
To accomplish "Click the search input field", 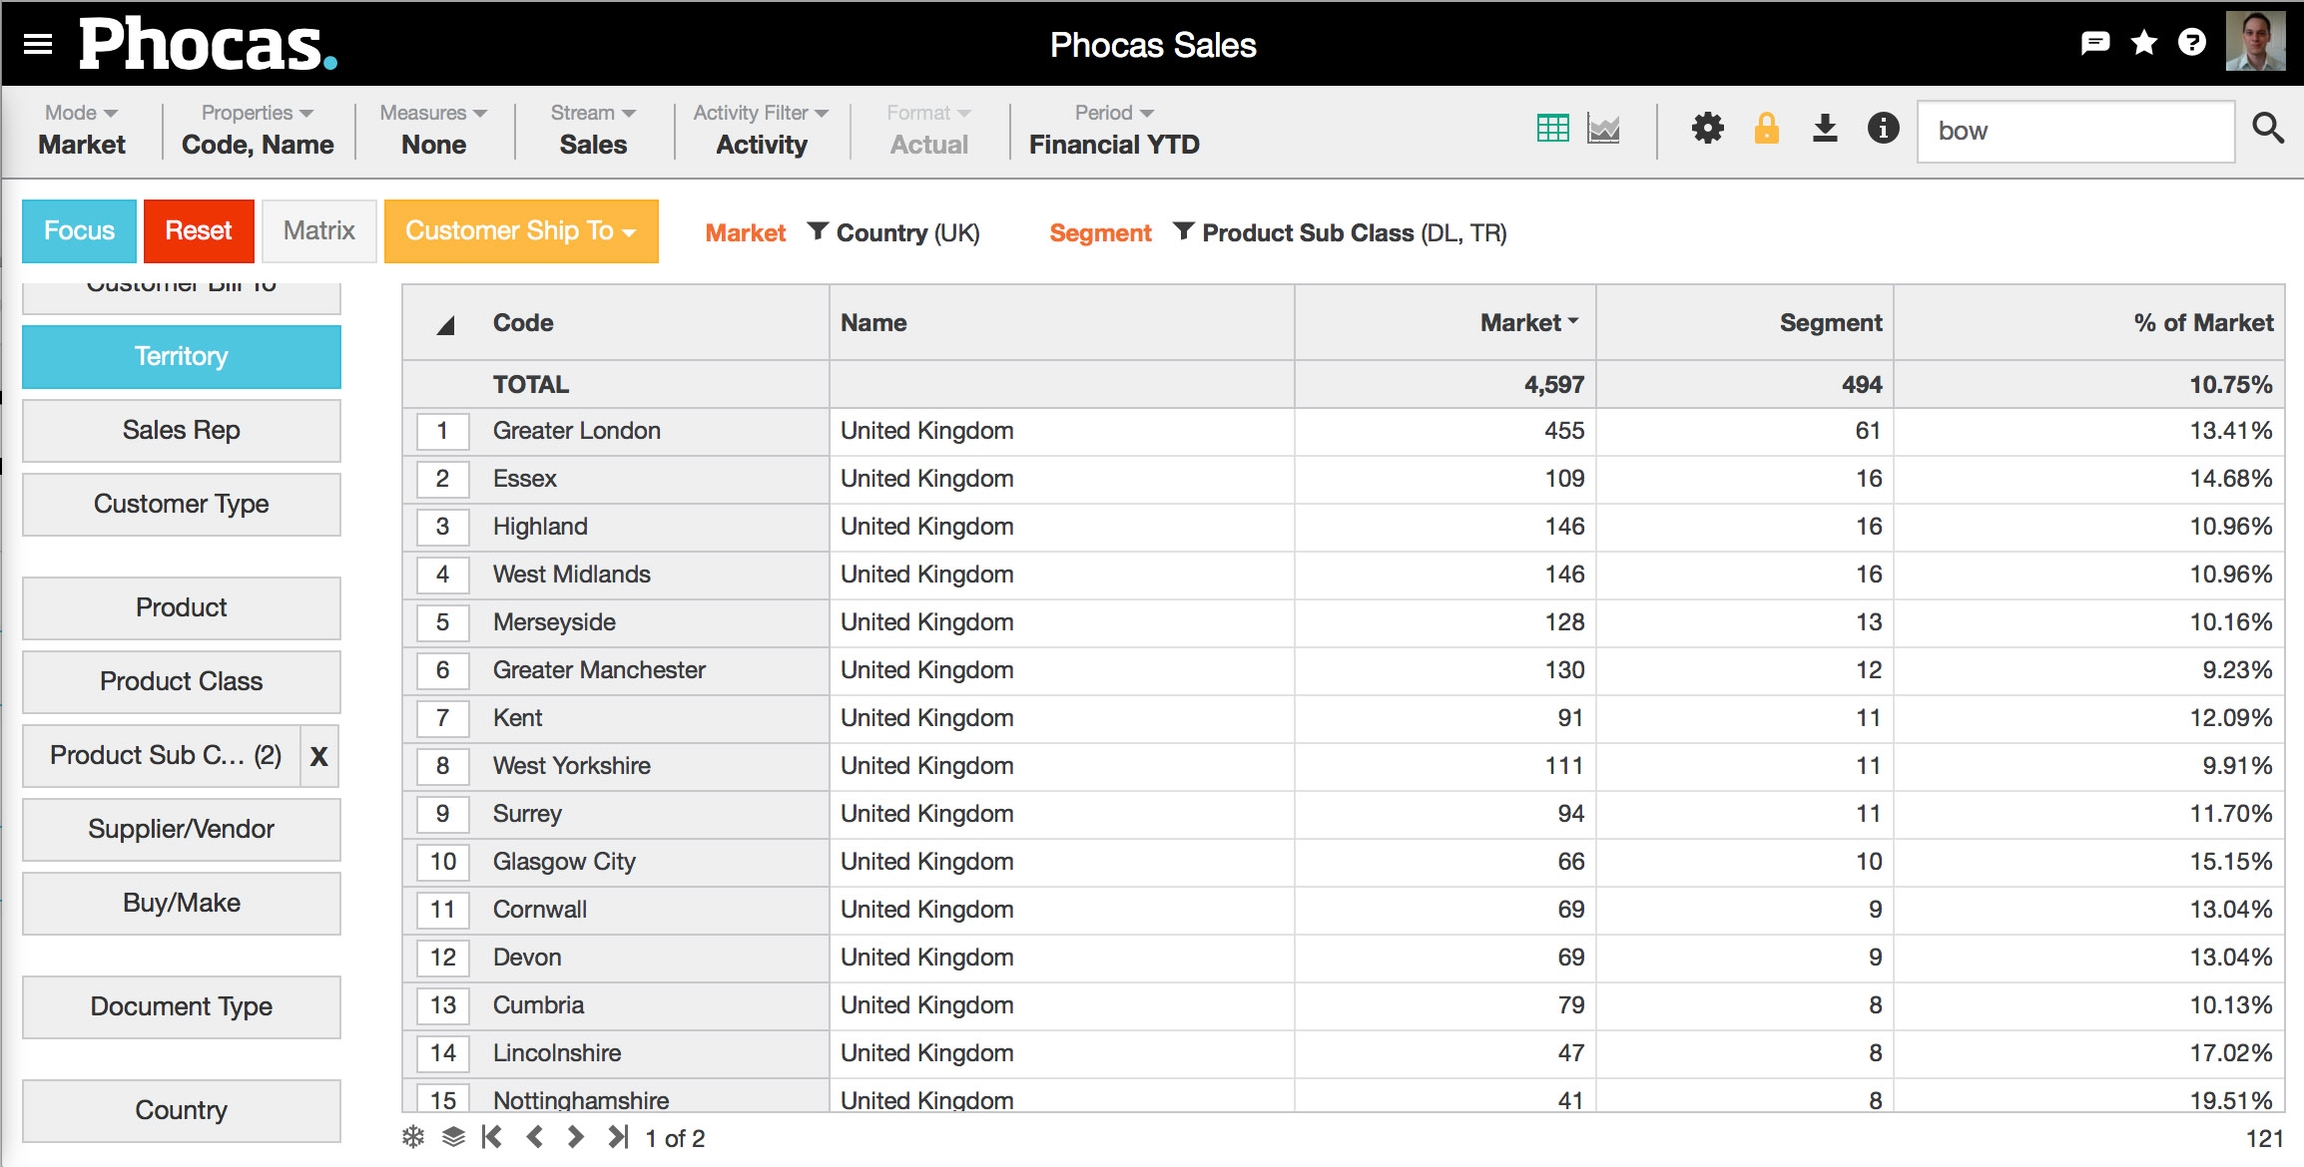I will click(x=2075, y=131).
